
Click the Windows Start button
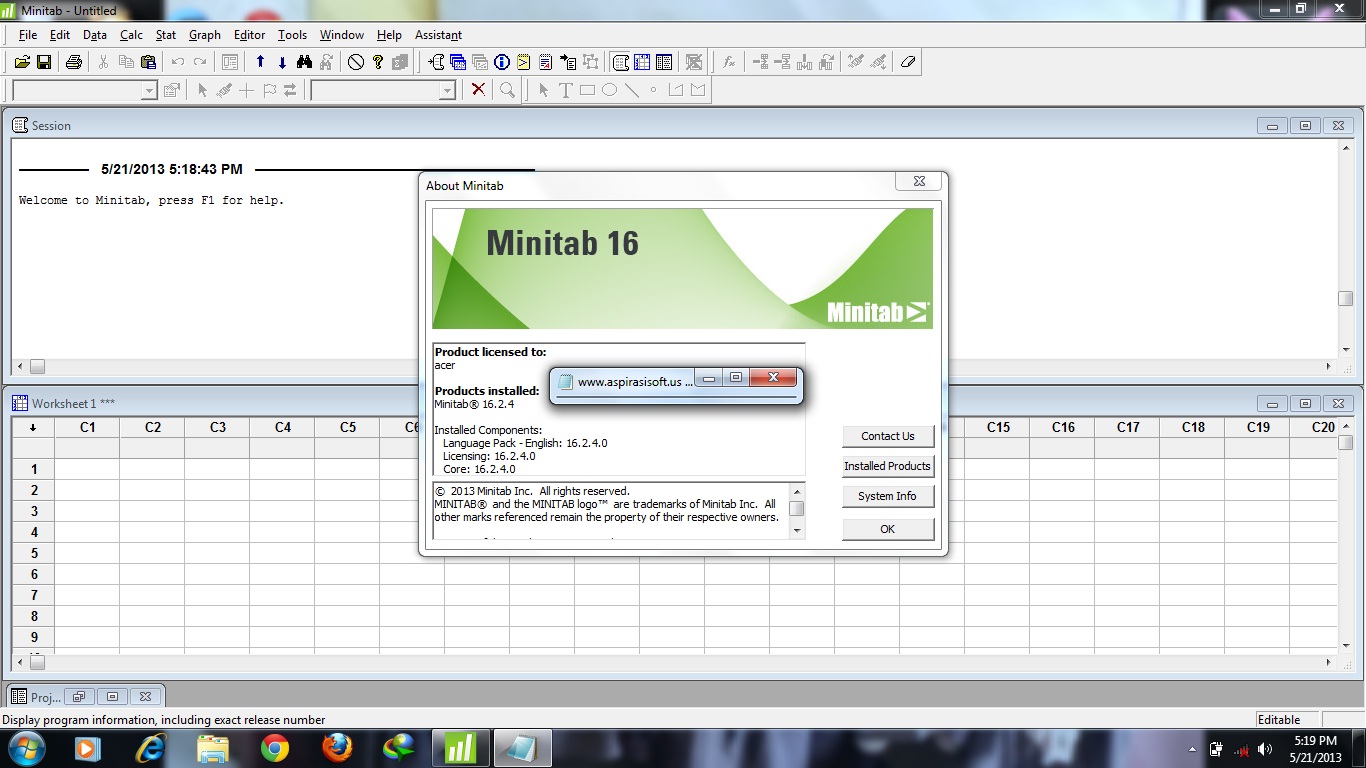point(25,748)
